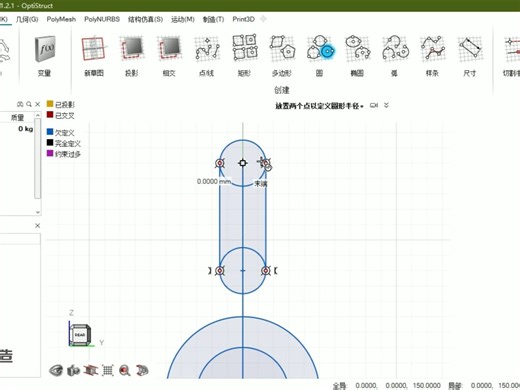Click the magnifier search icon in browser header
520x390 pixels.
pyautogui.click(x=29, y=104)
